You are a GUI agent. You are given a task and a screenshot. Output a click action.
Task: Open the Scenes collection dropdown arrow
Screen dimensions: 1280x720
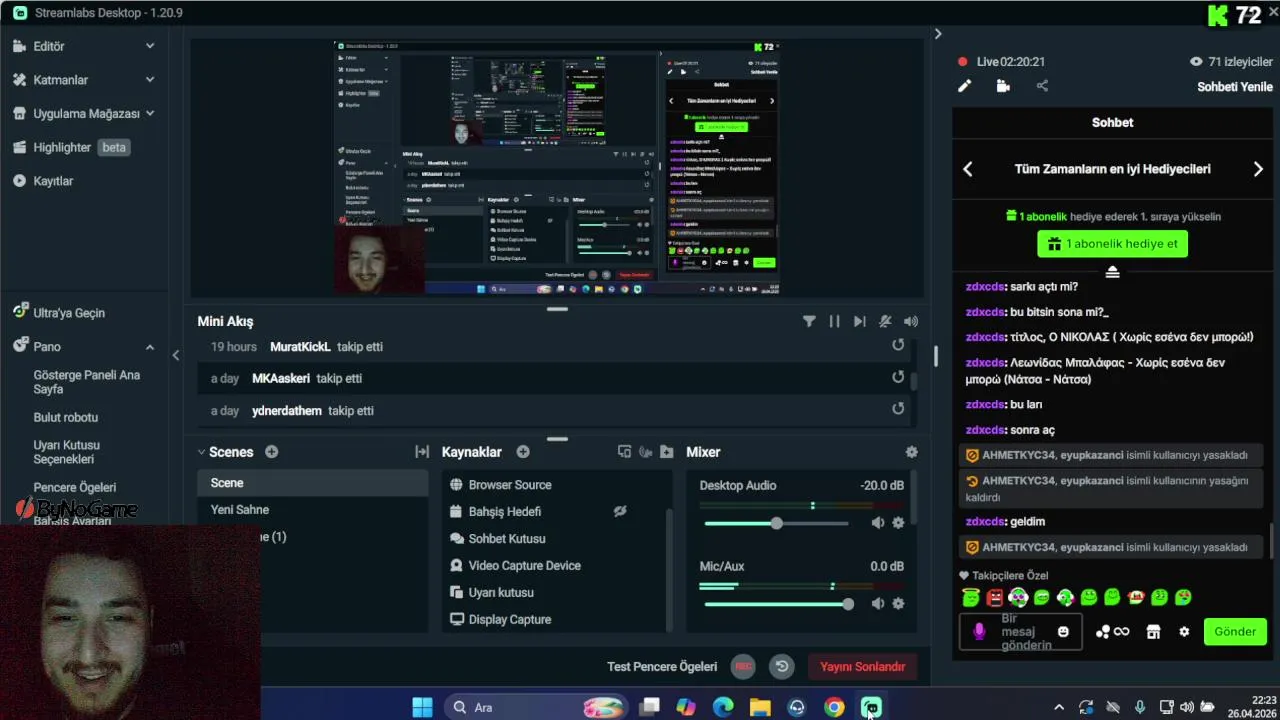tap(201, 452)
